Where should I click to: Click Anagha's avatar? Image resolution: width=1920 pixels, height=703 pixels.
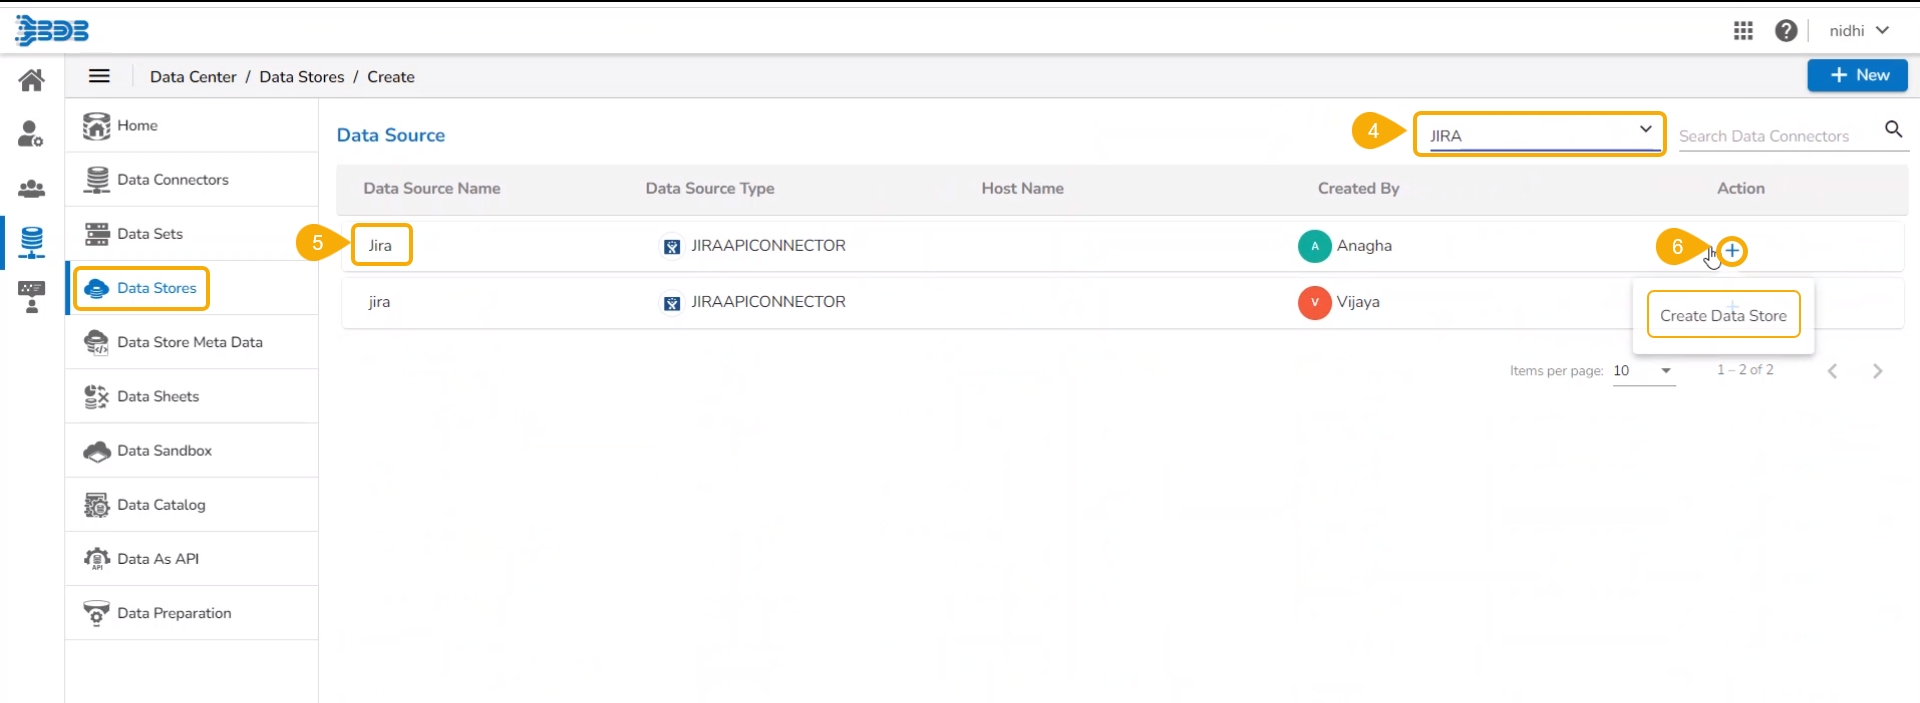coord(1314,246)
